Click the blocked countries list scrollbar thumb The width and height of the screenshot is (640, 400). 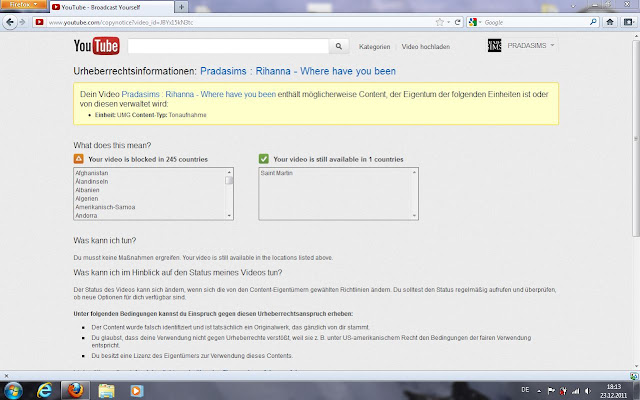(229, 180)
